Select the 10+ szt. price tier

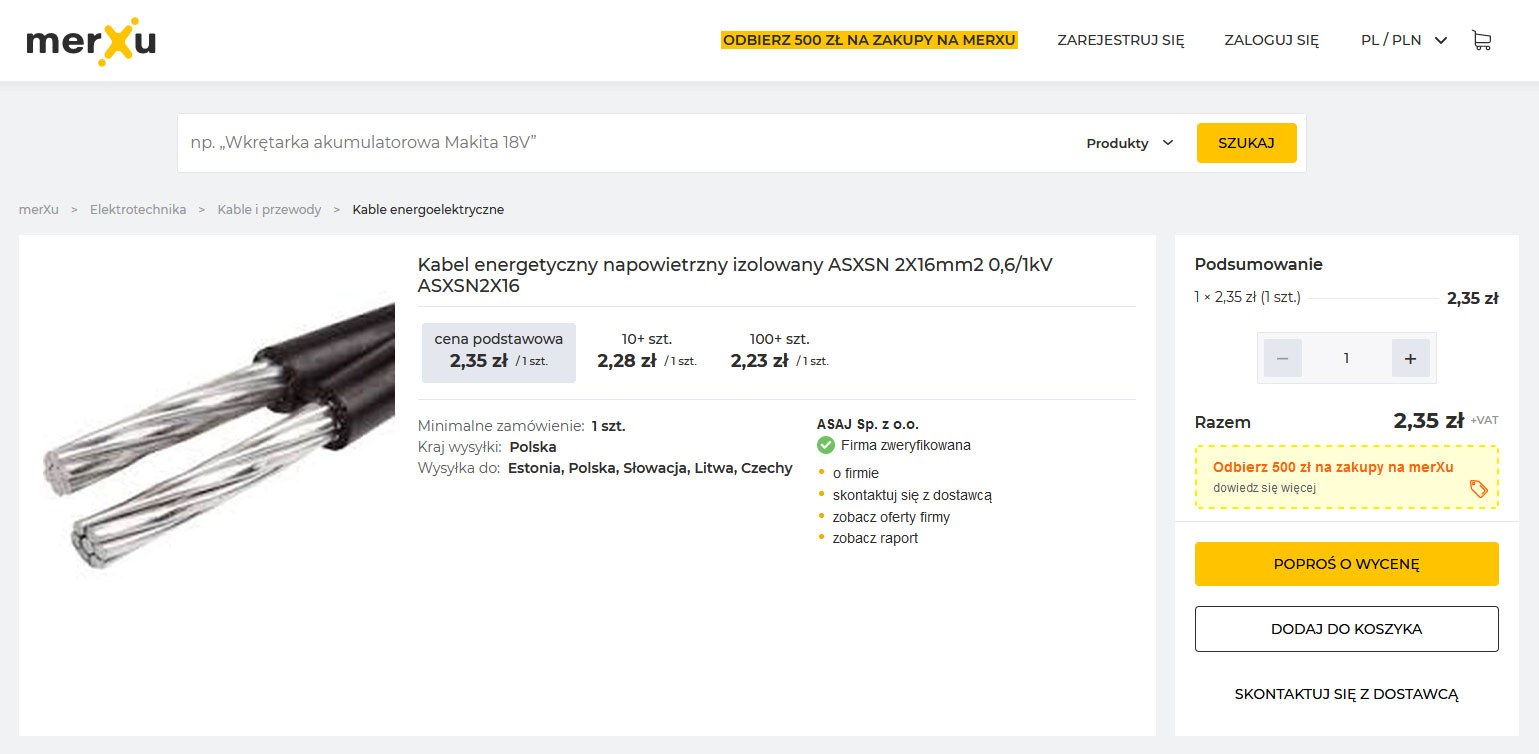(x=646, y=351)
